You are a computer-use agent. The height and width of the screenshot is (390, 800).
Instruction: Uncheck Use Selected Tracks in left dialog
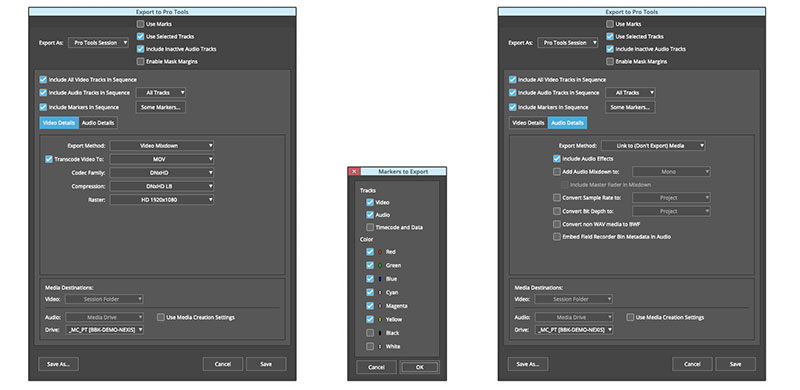pyautogui.click(x=140, y=37)
